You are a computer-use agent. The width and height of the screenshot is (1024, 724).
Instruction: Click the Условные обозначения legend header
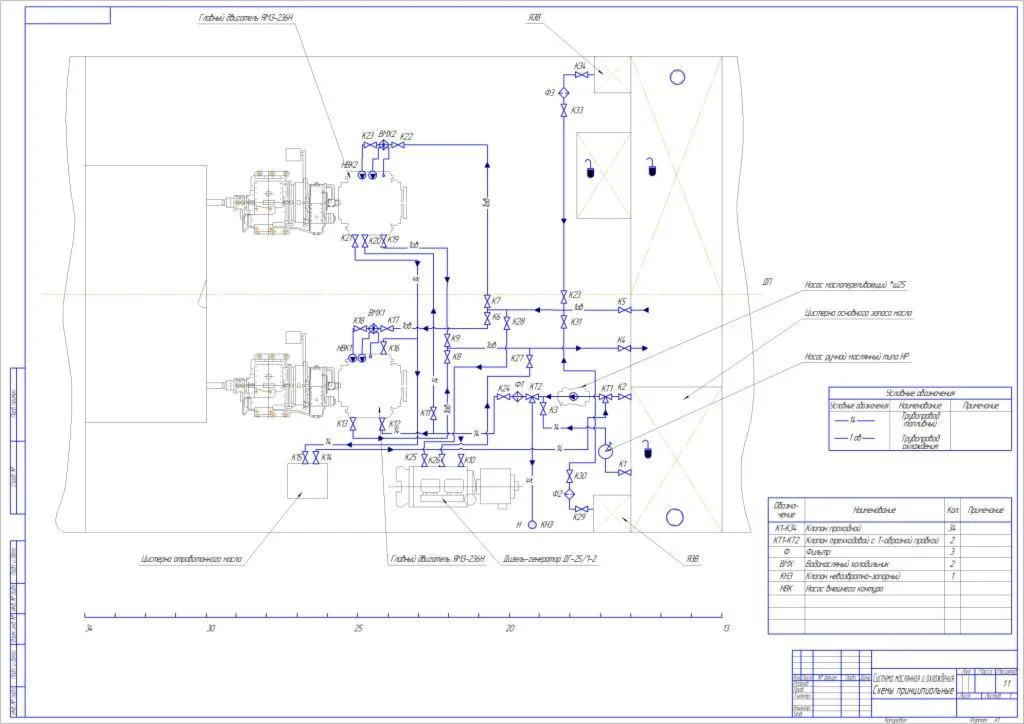[x=920, y=393]
